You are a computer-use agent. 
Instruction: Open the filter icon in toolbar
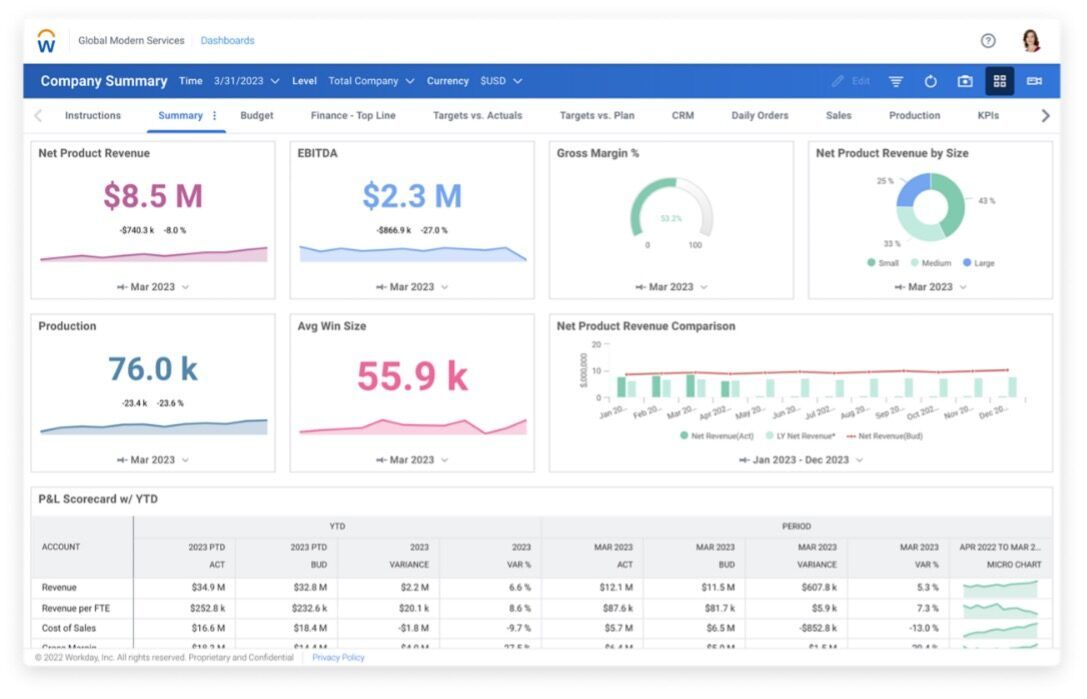896,81
